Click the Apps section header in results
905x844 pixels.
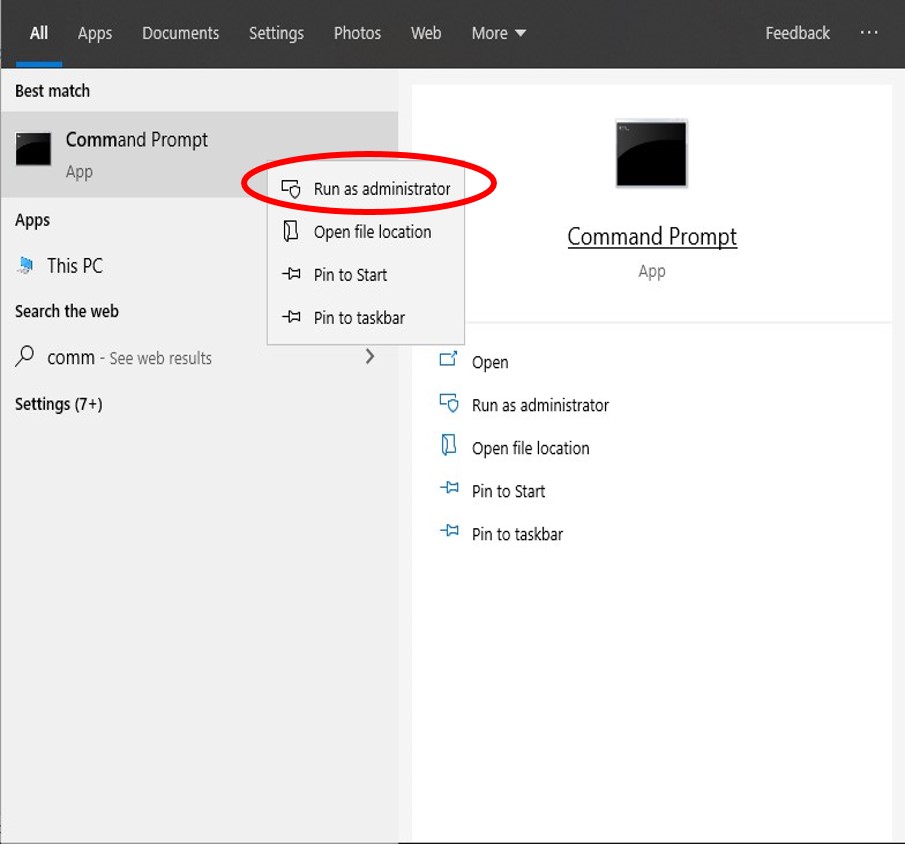coord(32,221)
